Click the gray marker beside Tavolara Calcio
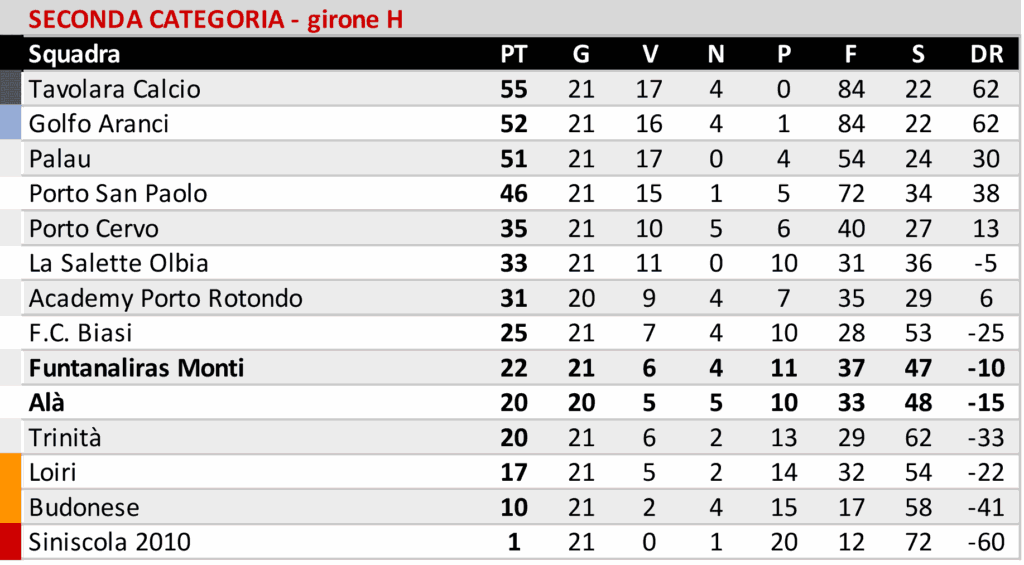The image size is (1024, 565). (11, 89)
